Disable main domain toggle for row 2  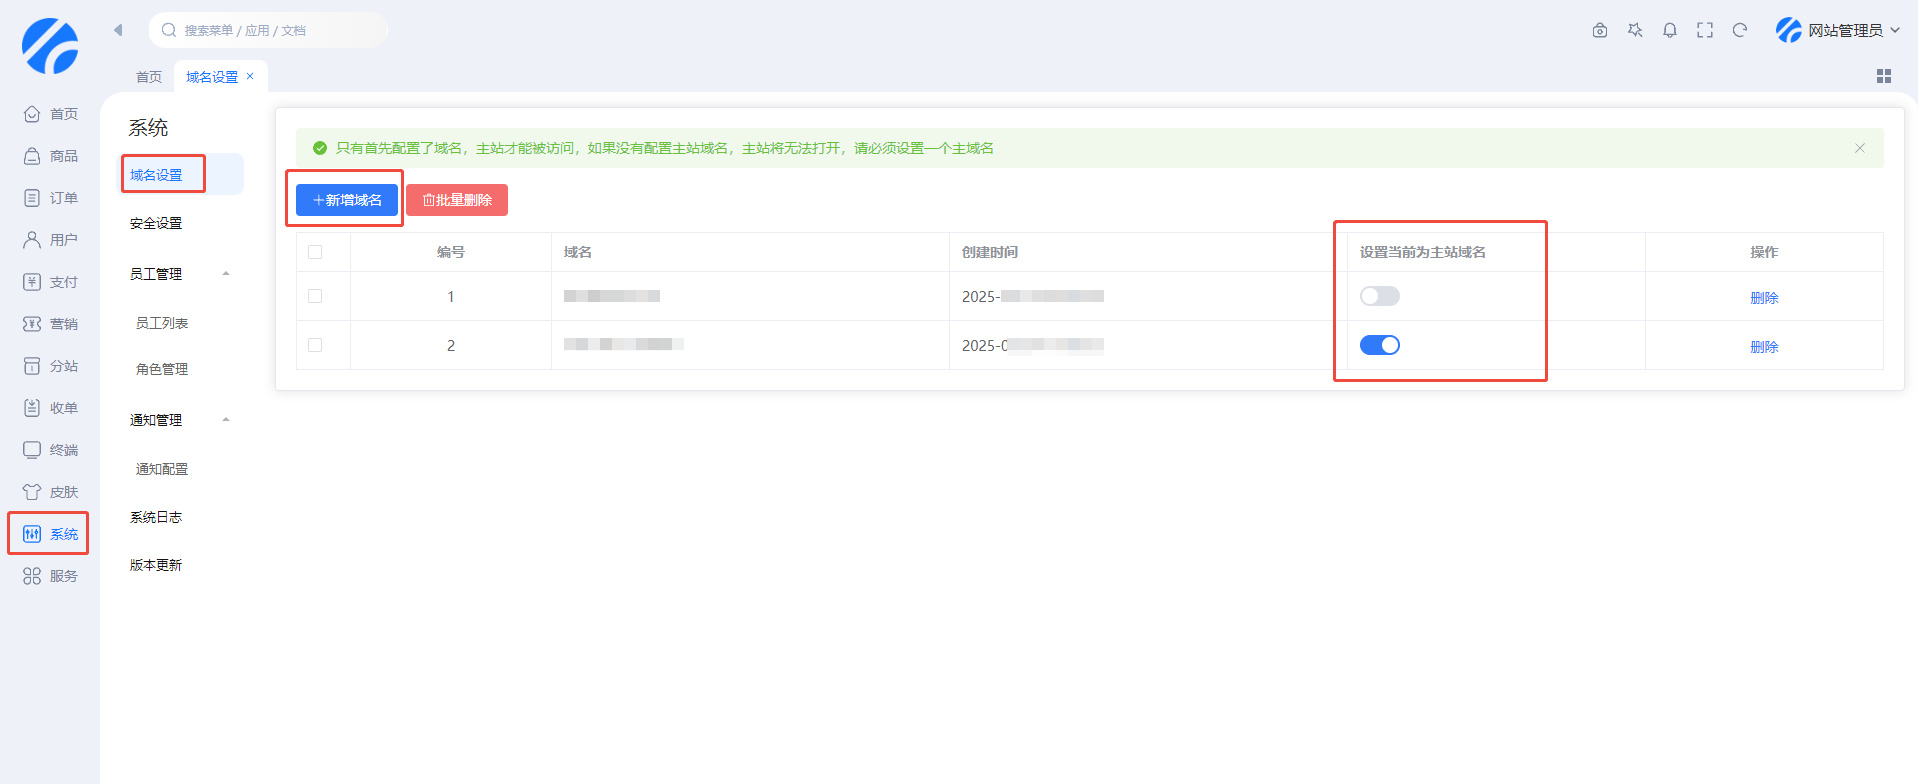coord(1380,345)
